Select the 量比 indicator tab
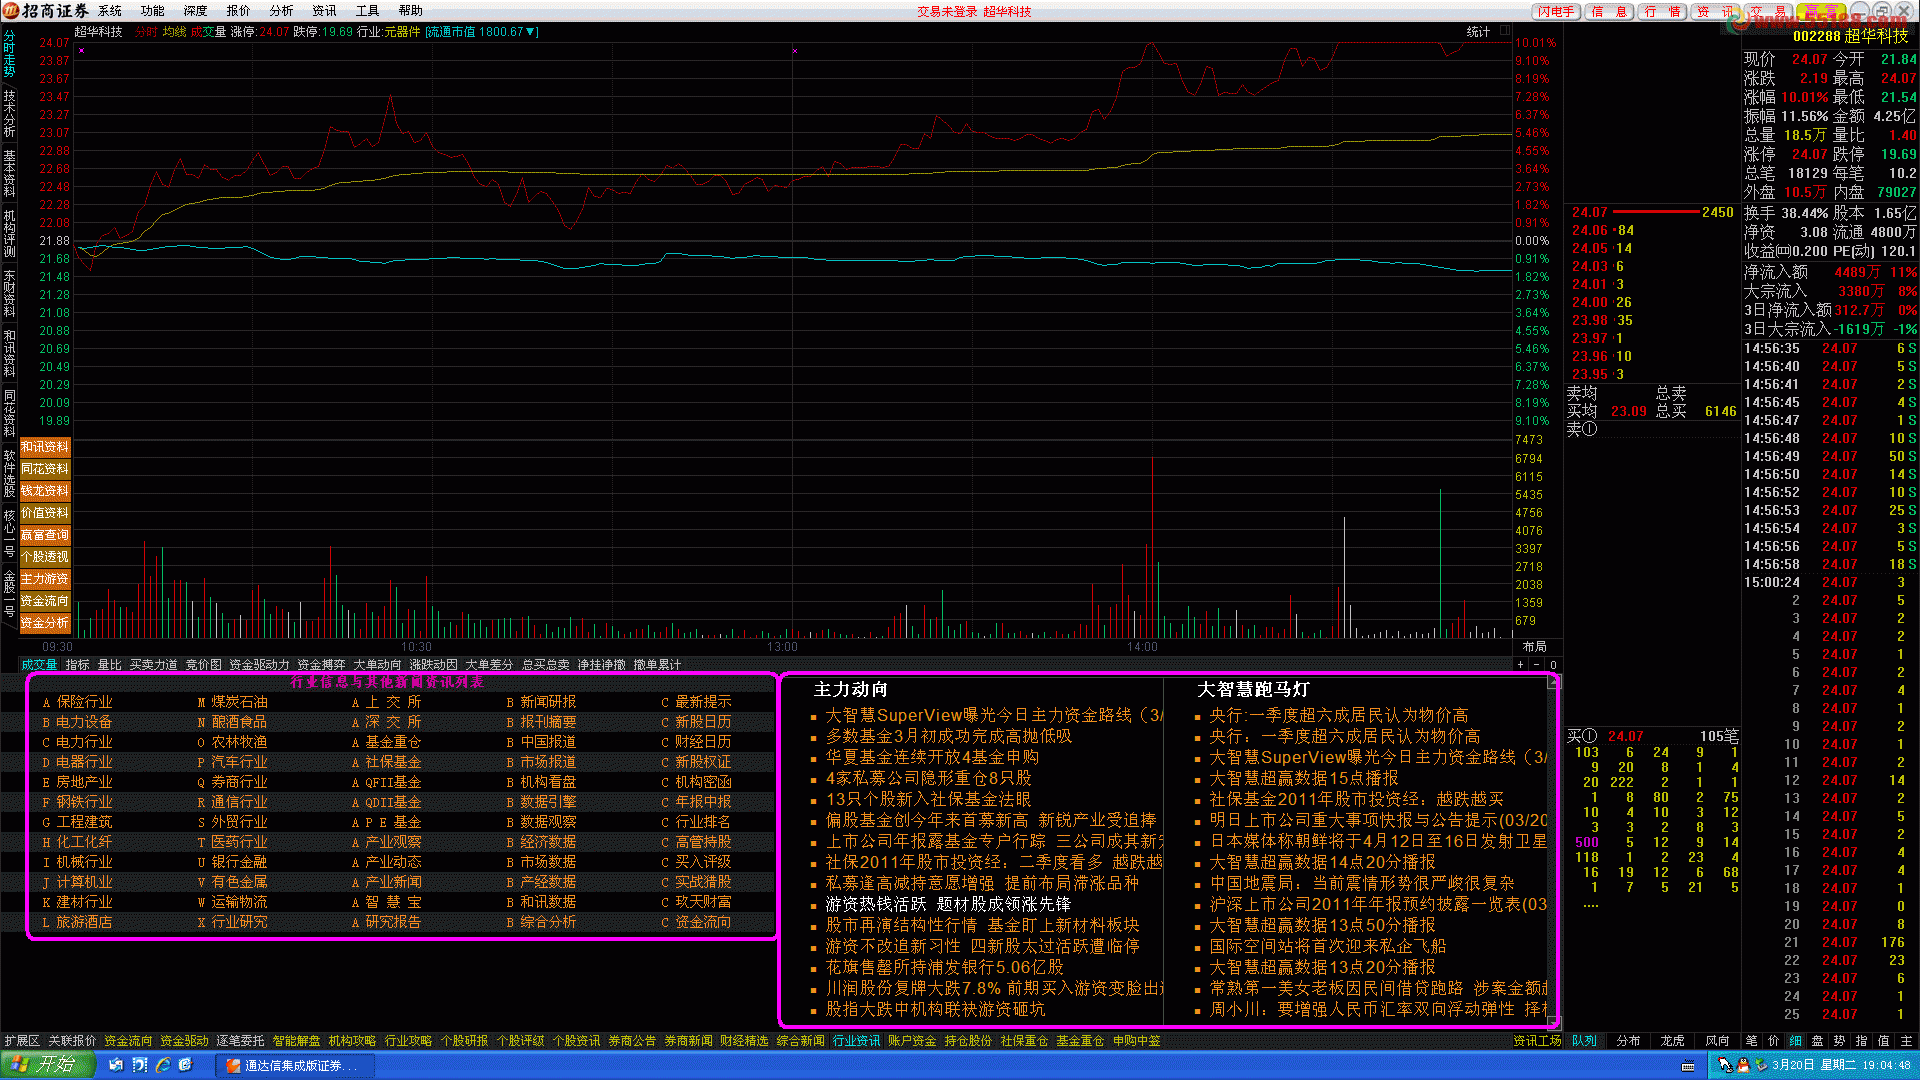1920x1080 pixels. tap(110, 665)
